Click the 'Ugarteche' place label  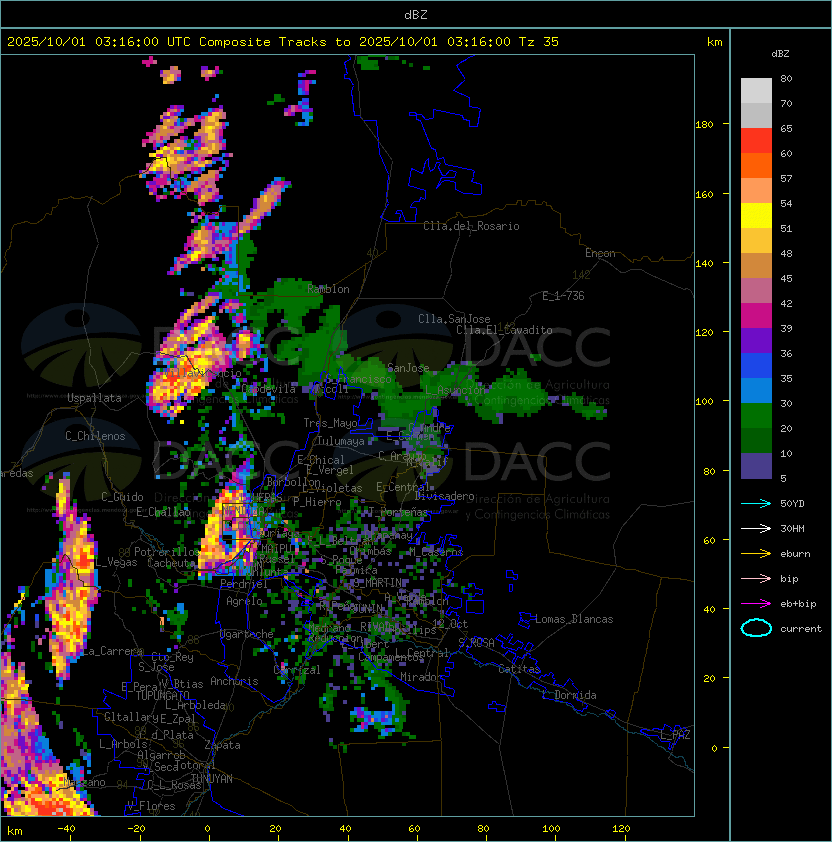click(x=247, y=634)
